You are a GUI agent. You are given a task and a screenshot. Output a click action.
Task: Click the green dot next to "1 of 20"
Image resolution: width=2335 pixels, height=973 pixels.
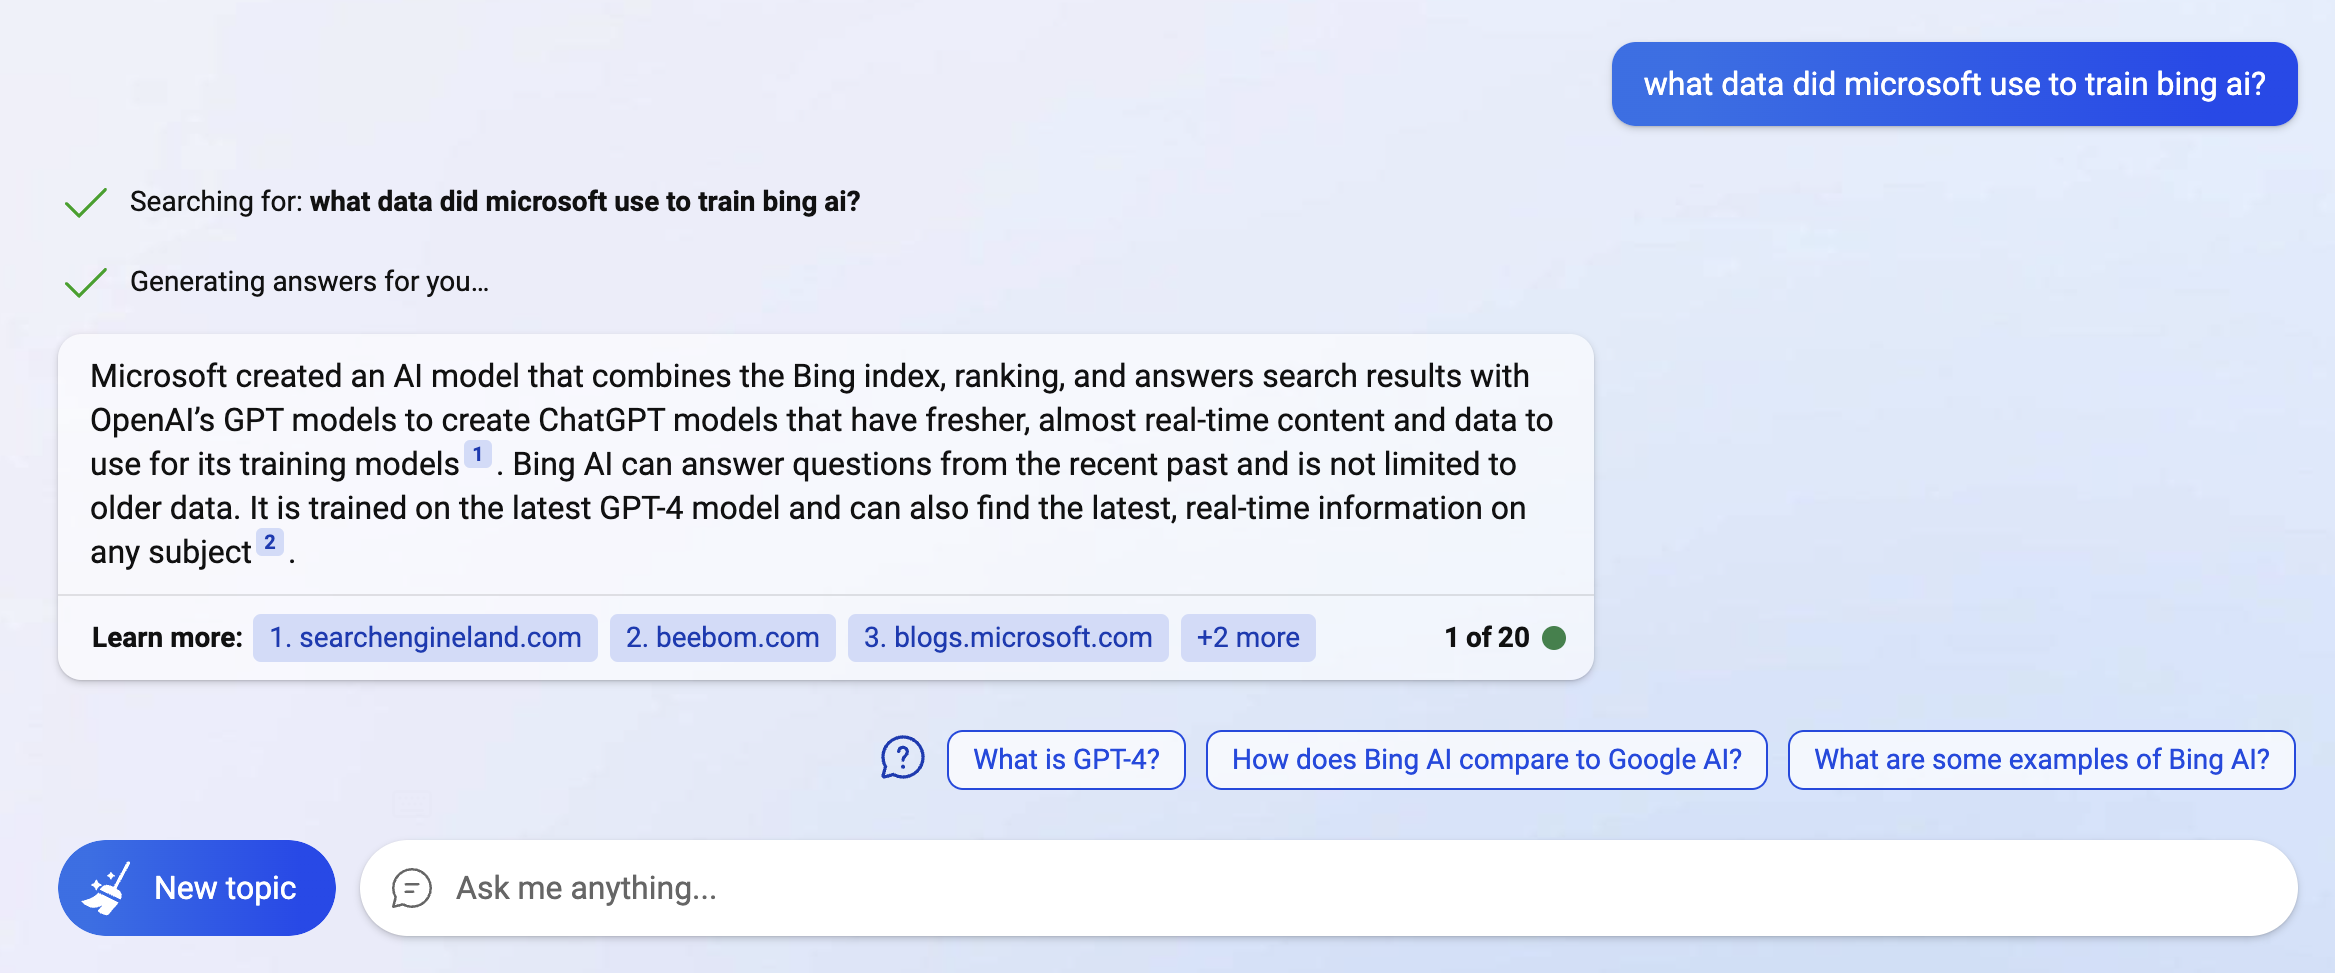coord(1554,638)
